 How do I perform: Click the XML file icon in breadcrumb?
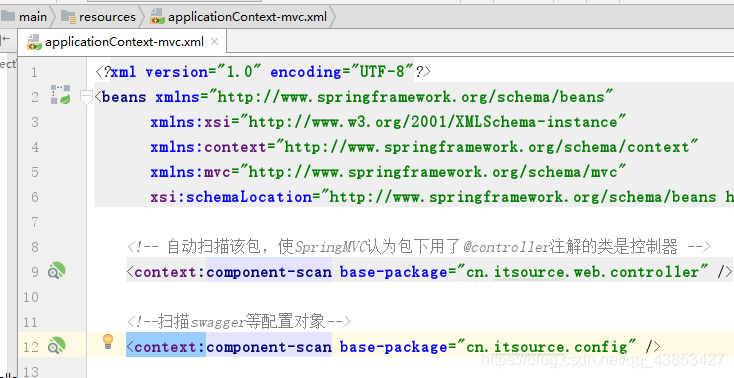pos(157,17)
